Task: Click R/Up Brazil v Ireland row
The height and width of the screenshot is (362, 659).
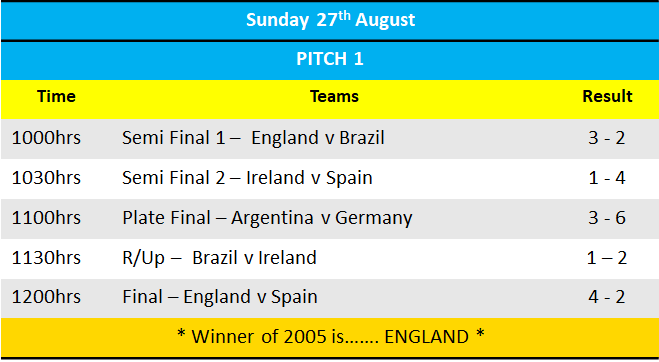Action: [330, 259]
